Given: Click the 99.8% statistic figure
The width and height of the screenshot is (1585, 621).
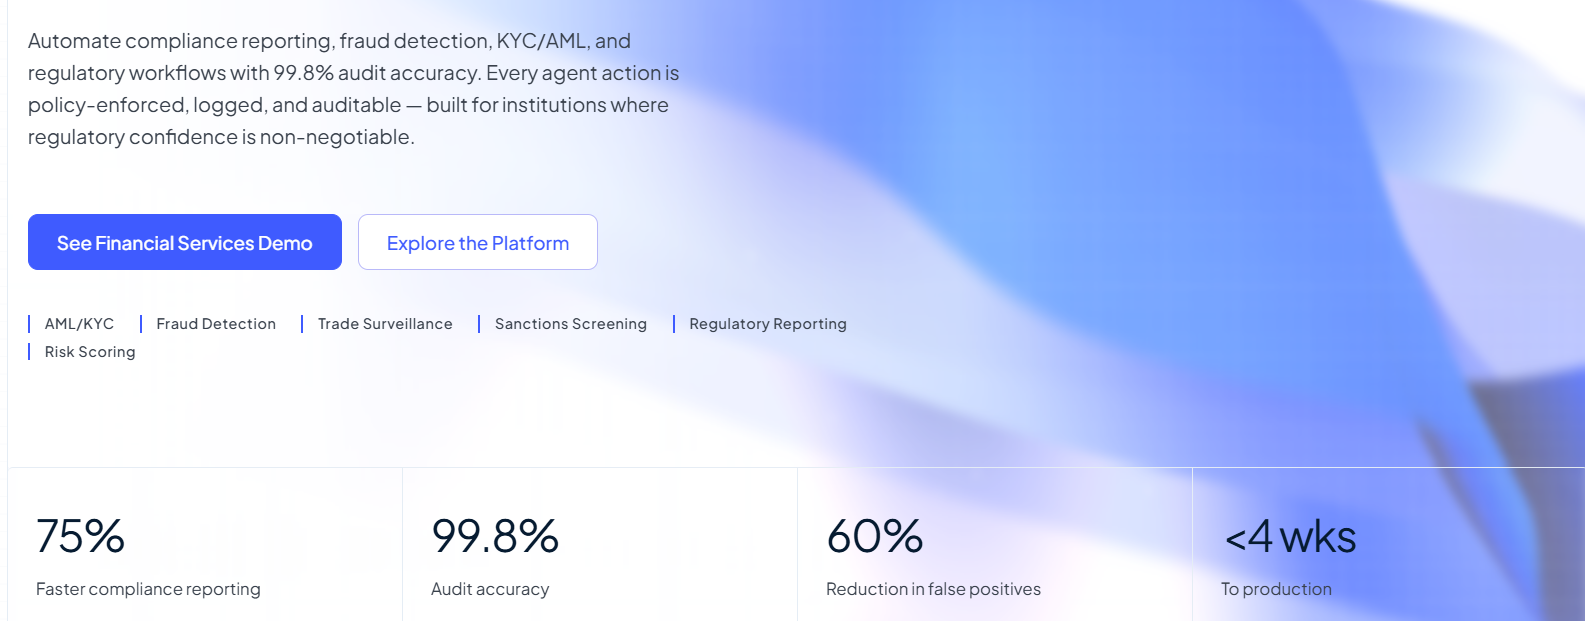Looking at the screenshot, I should click(x=495, y=537).
